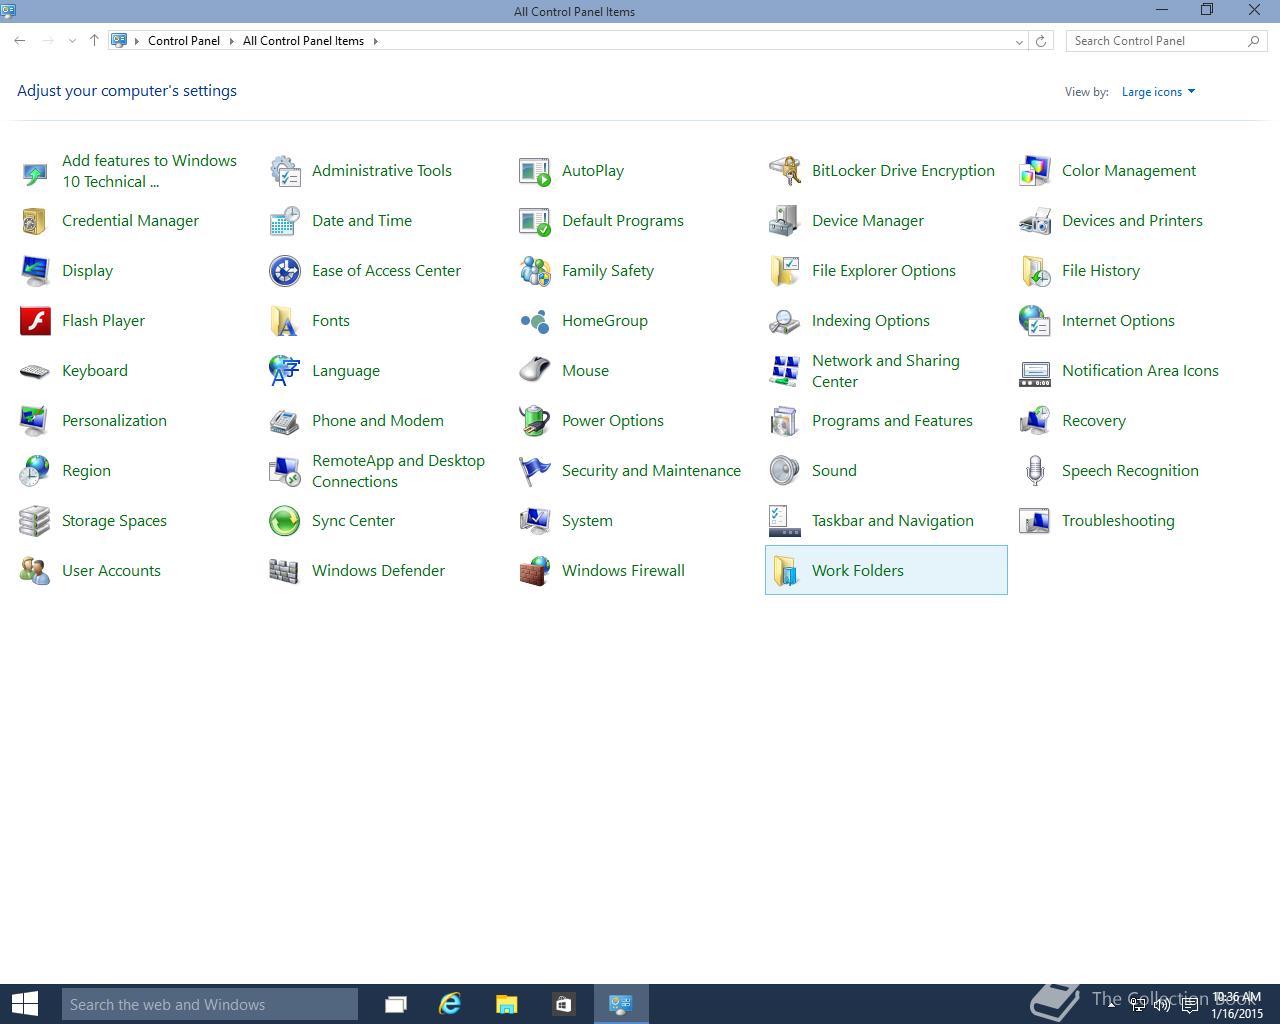Select All Control Panel Items breadcrumb
Image resolution: width=1280 pixels, height=1024 pixels.
[x=303, y=41]
